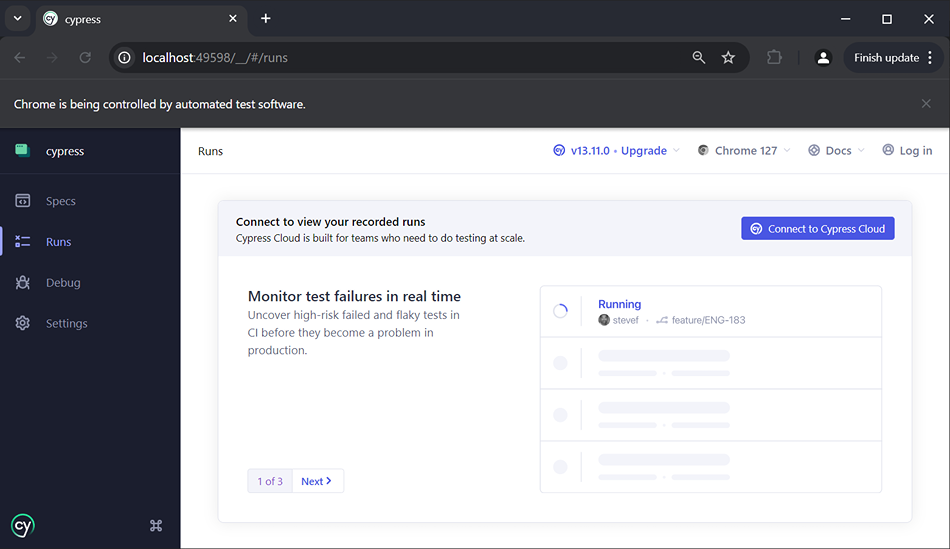950x549 pixels.
Task: Open the tab search chevron
Action: [x=17, y=19]
